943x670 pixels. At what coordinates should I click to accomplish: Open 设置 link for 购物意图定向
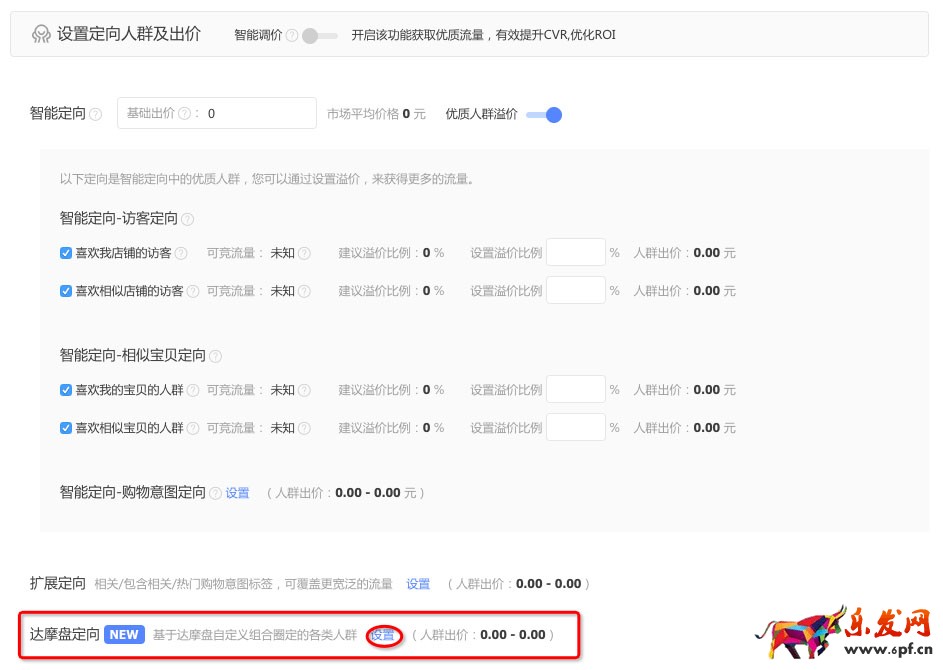click(237, 493)
